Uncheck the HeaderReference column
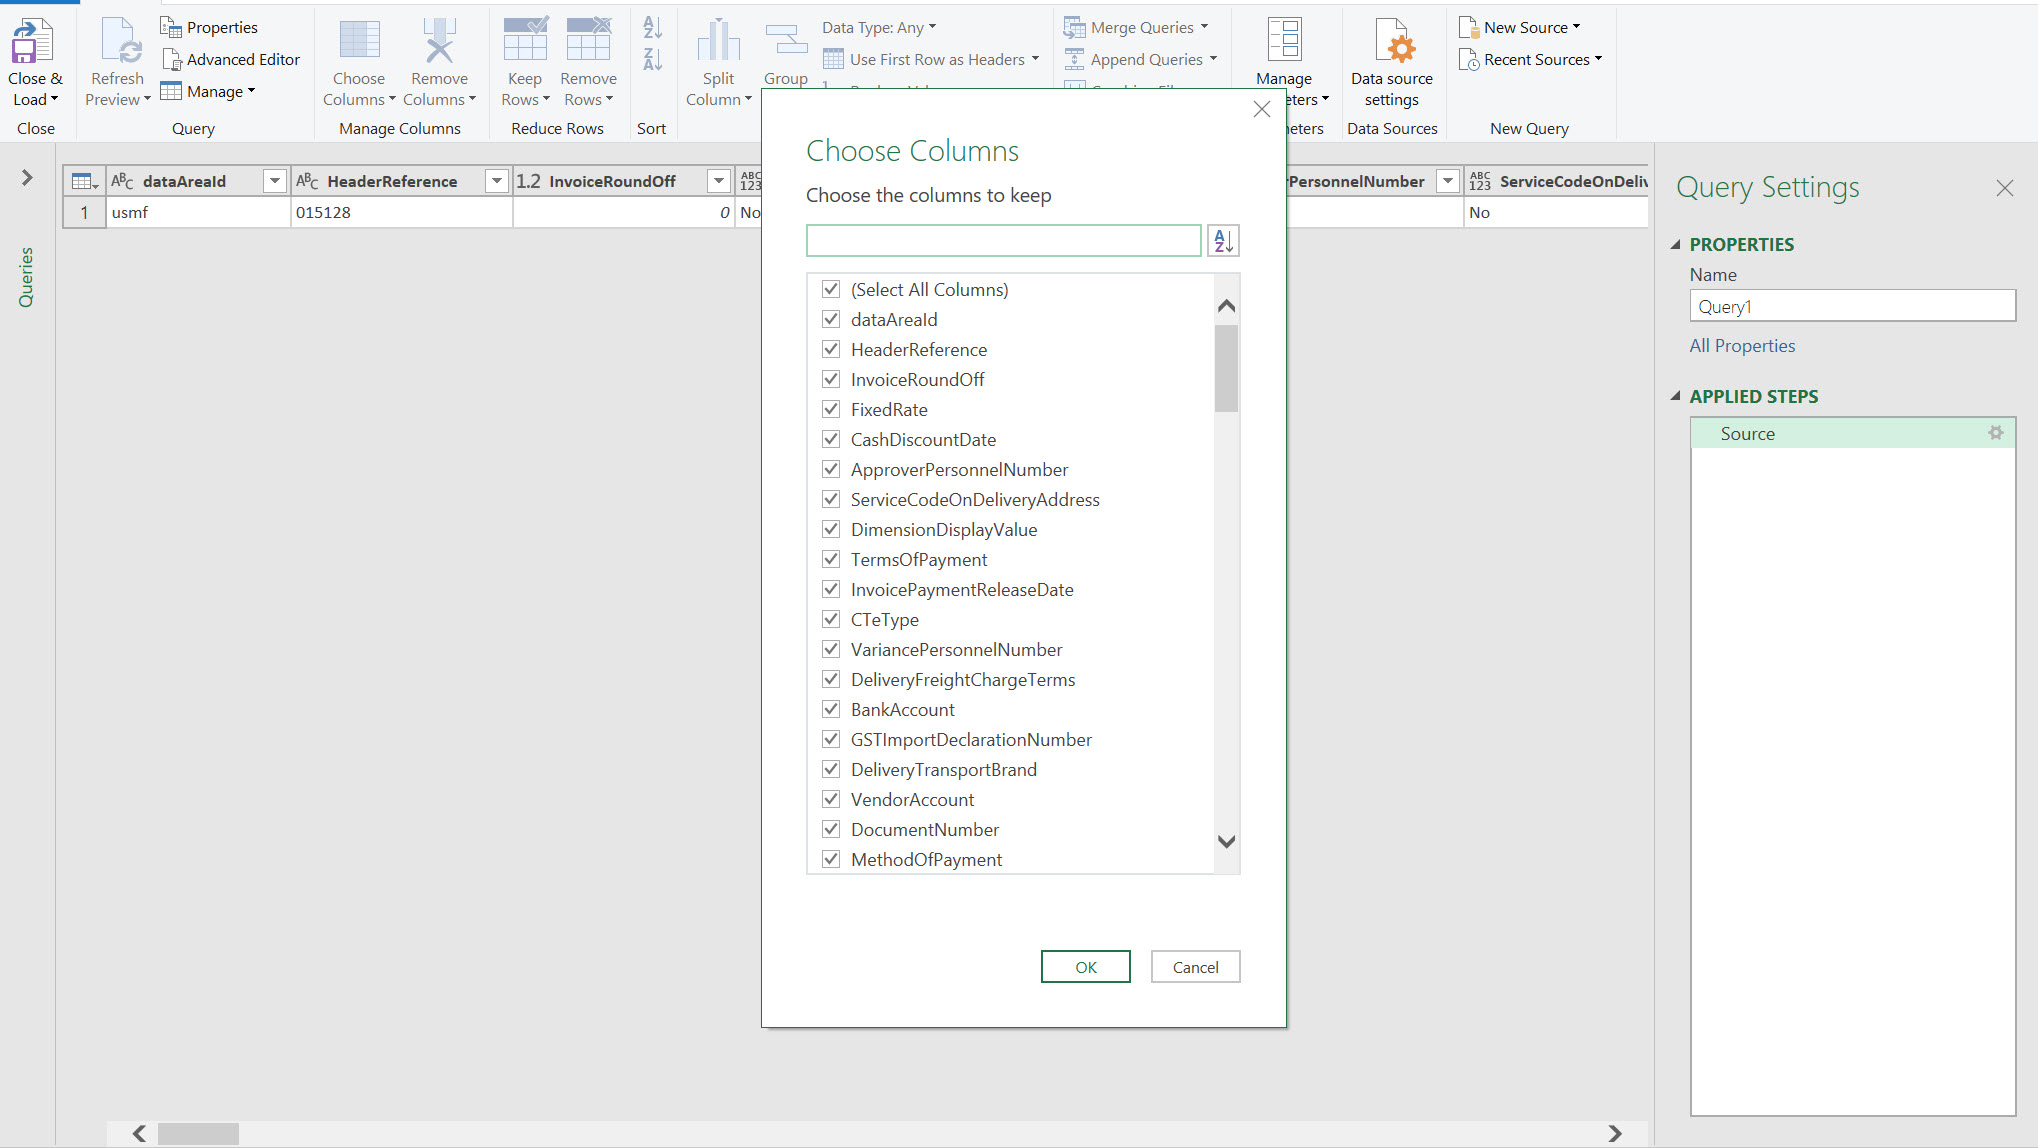Screen dimensions: 2038x1148 [830, 349]
